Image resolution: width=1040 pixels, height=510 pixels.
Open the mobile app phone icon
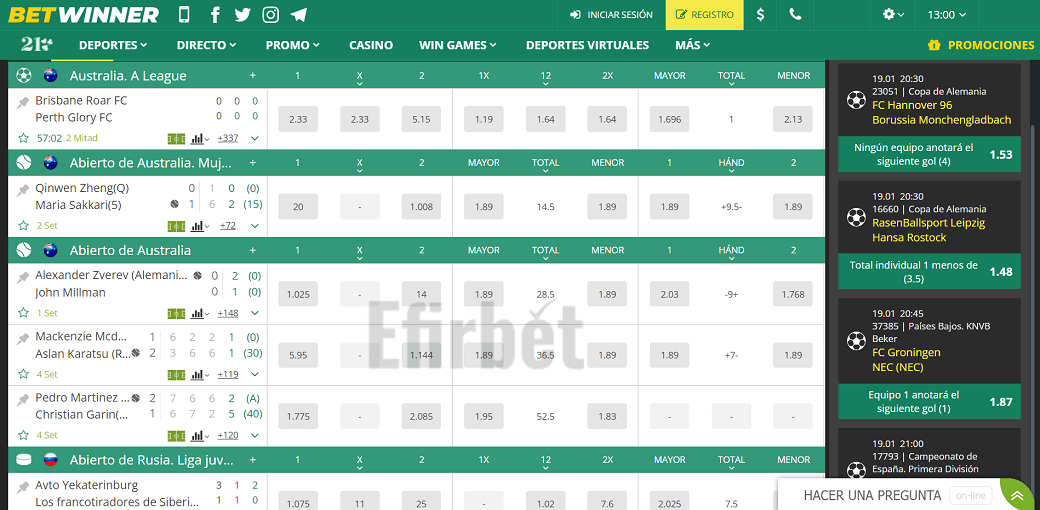(184, 15)
